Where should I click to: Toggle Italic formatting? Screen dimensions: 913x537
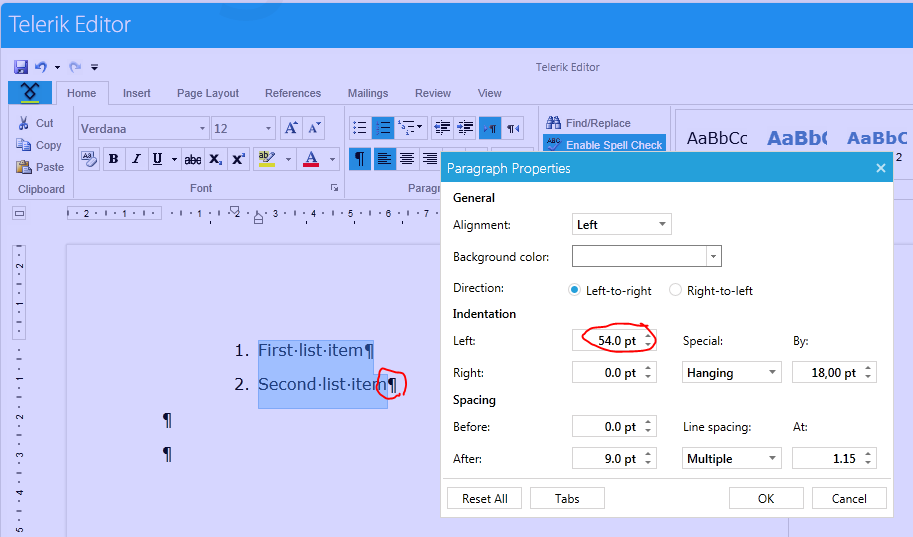pos(136,158)
